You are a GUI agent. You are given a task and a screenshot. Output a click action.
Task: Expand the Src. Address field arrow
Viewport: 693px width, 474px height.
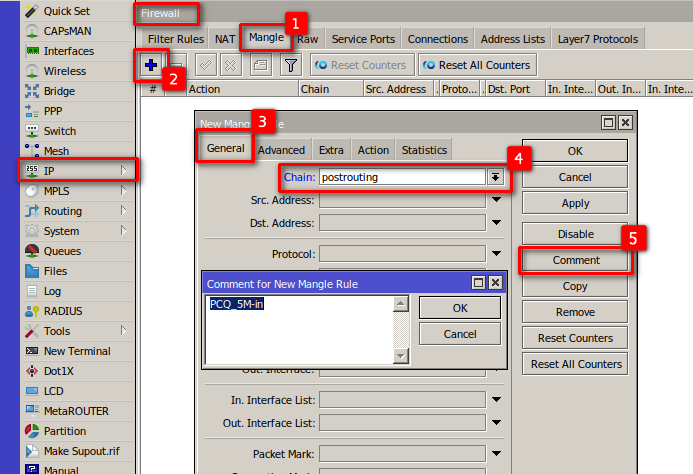tap(497, 200)
